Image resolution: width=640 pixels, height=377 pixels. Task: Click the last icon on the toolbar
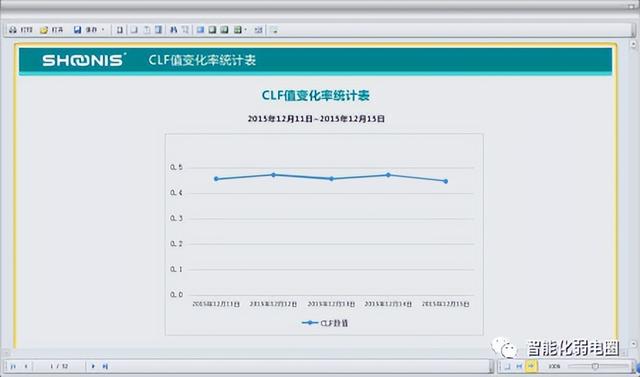tap(274, 30)
